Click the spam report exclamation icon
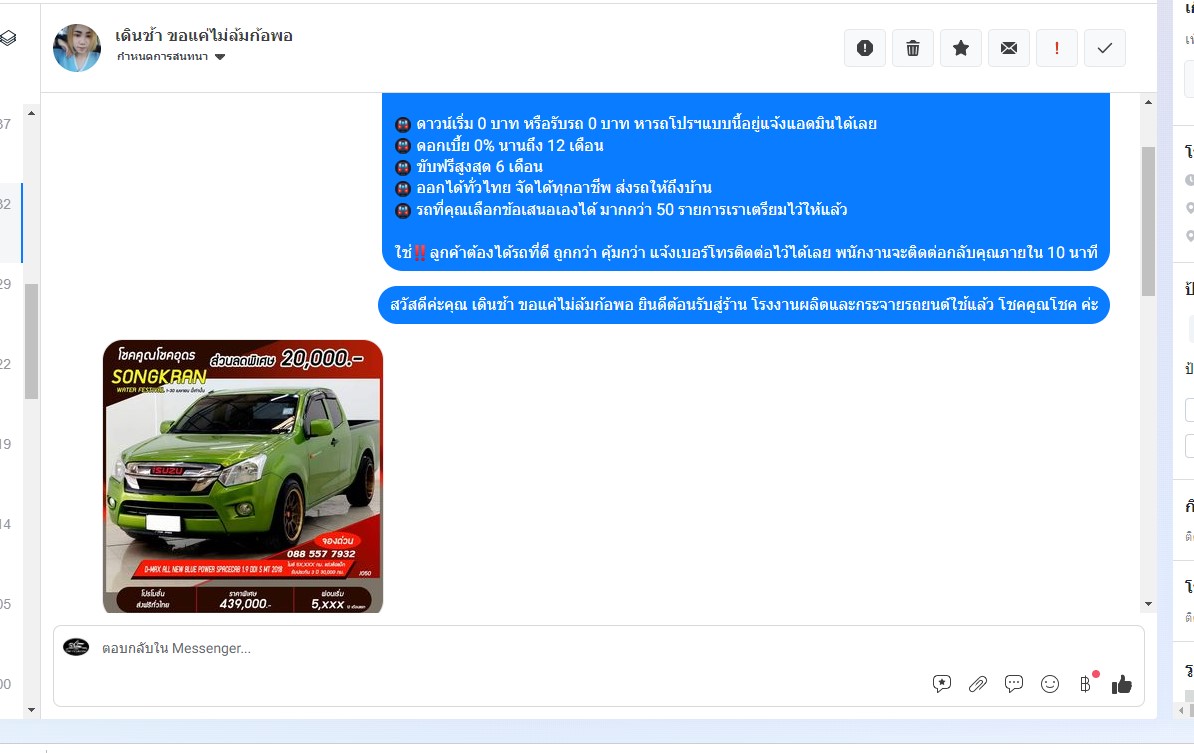The image size is (1194, 753). 865,48
